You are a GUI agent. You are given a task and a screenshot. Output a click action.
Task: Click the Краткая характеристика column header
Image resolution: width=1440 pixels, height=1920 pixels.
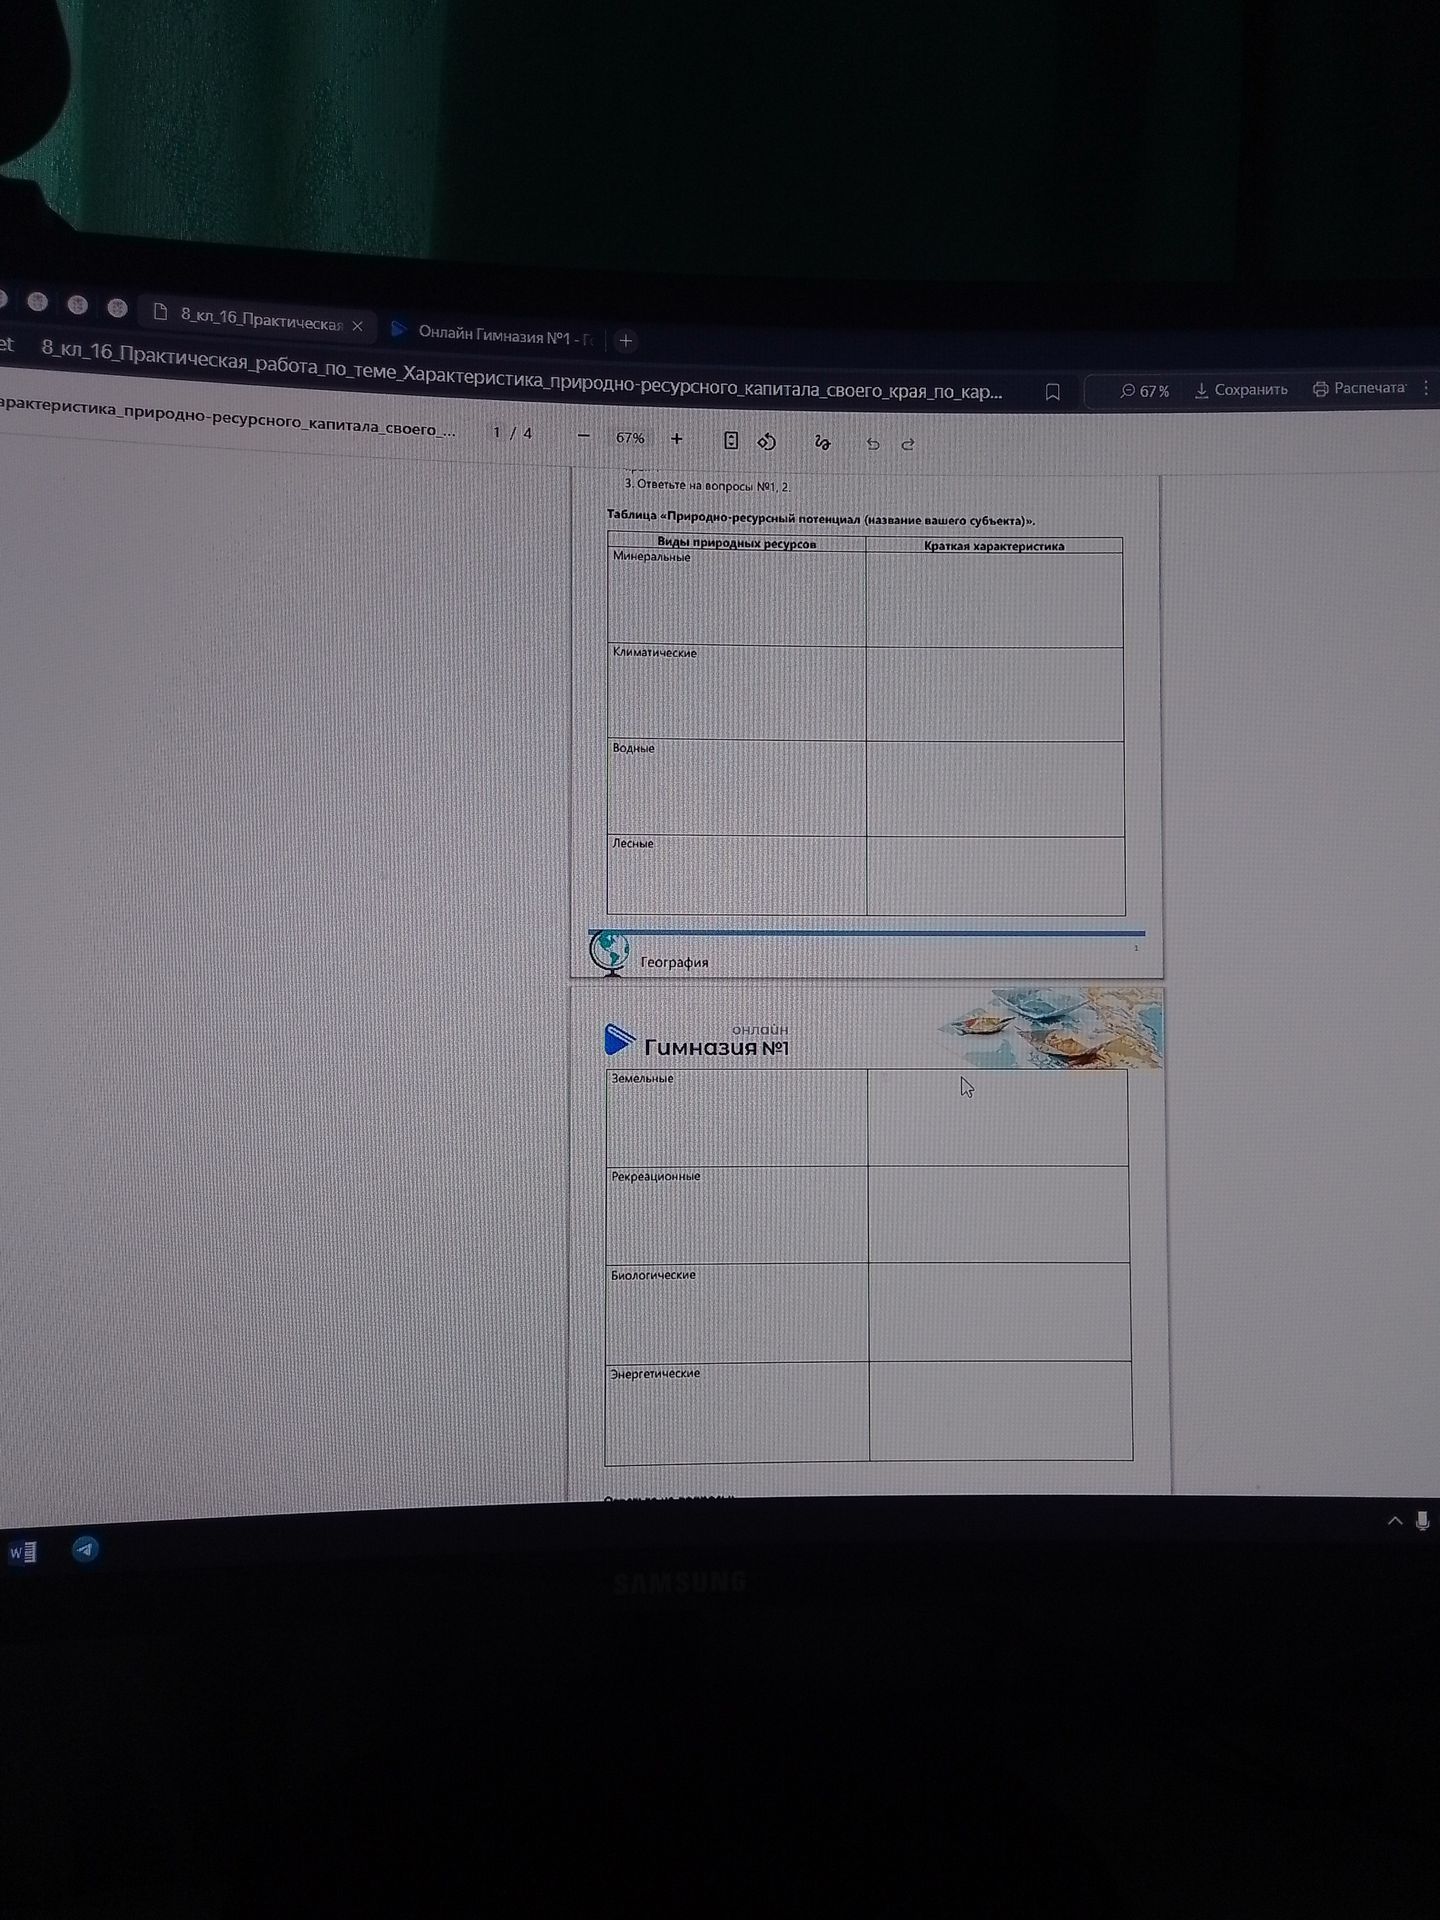[x=994, y=546]
